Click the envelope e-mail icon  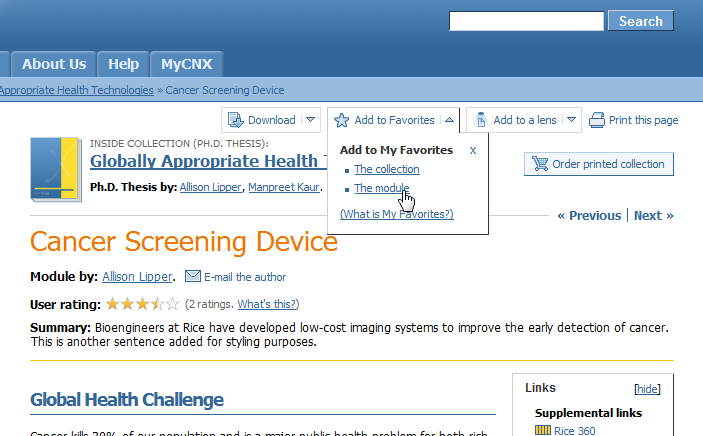coord(193,276)
